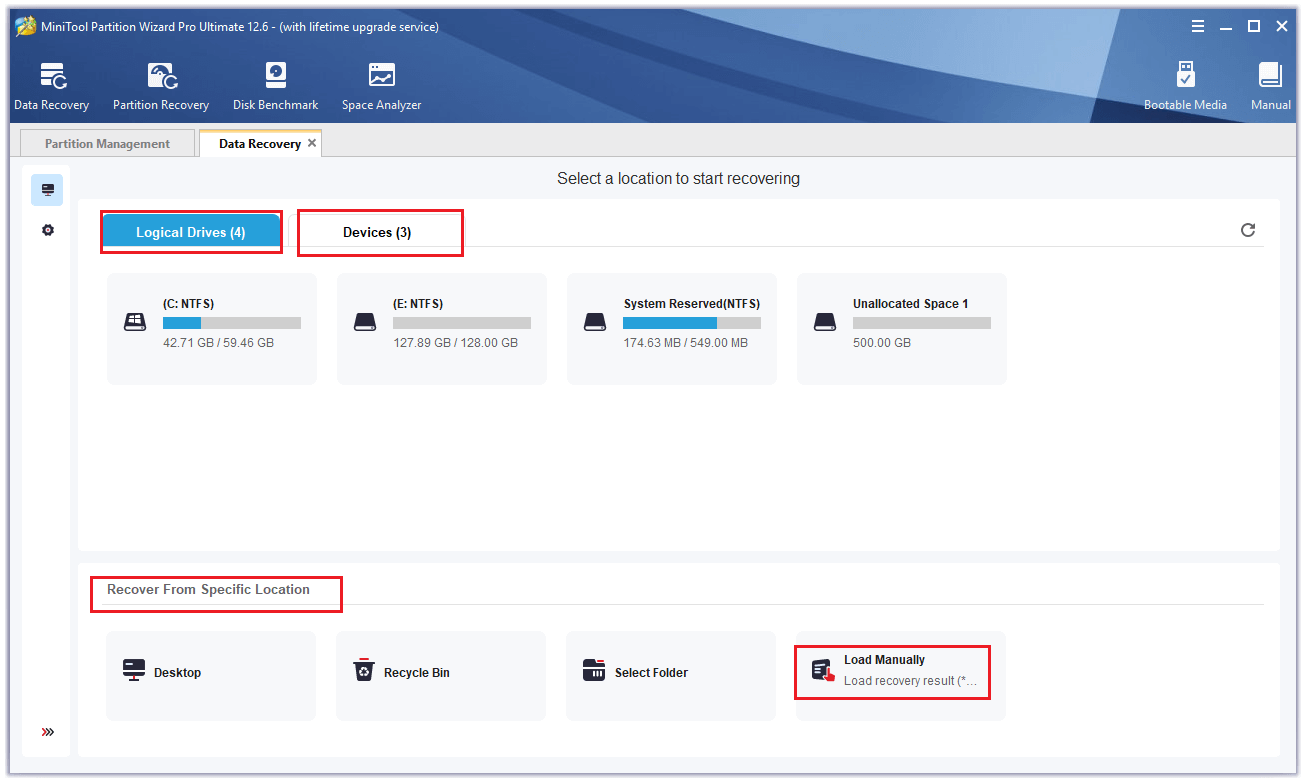
Task: Switch to Partition Management tab
Action: [108, 144]
